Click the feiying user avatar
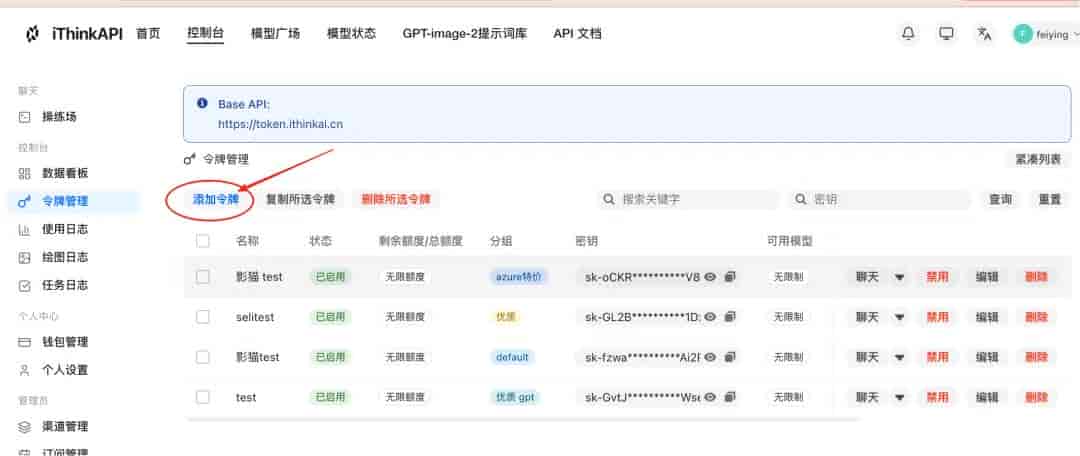Screen dimensions: 1080x456 (x=1022, y=34)
